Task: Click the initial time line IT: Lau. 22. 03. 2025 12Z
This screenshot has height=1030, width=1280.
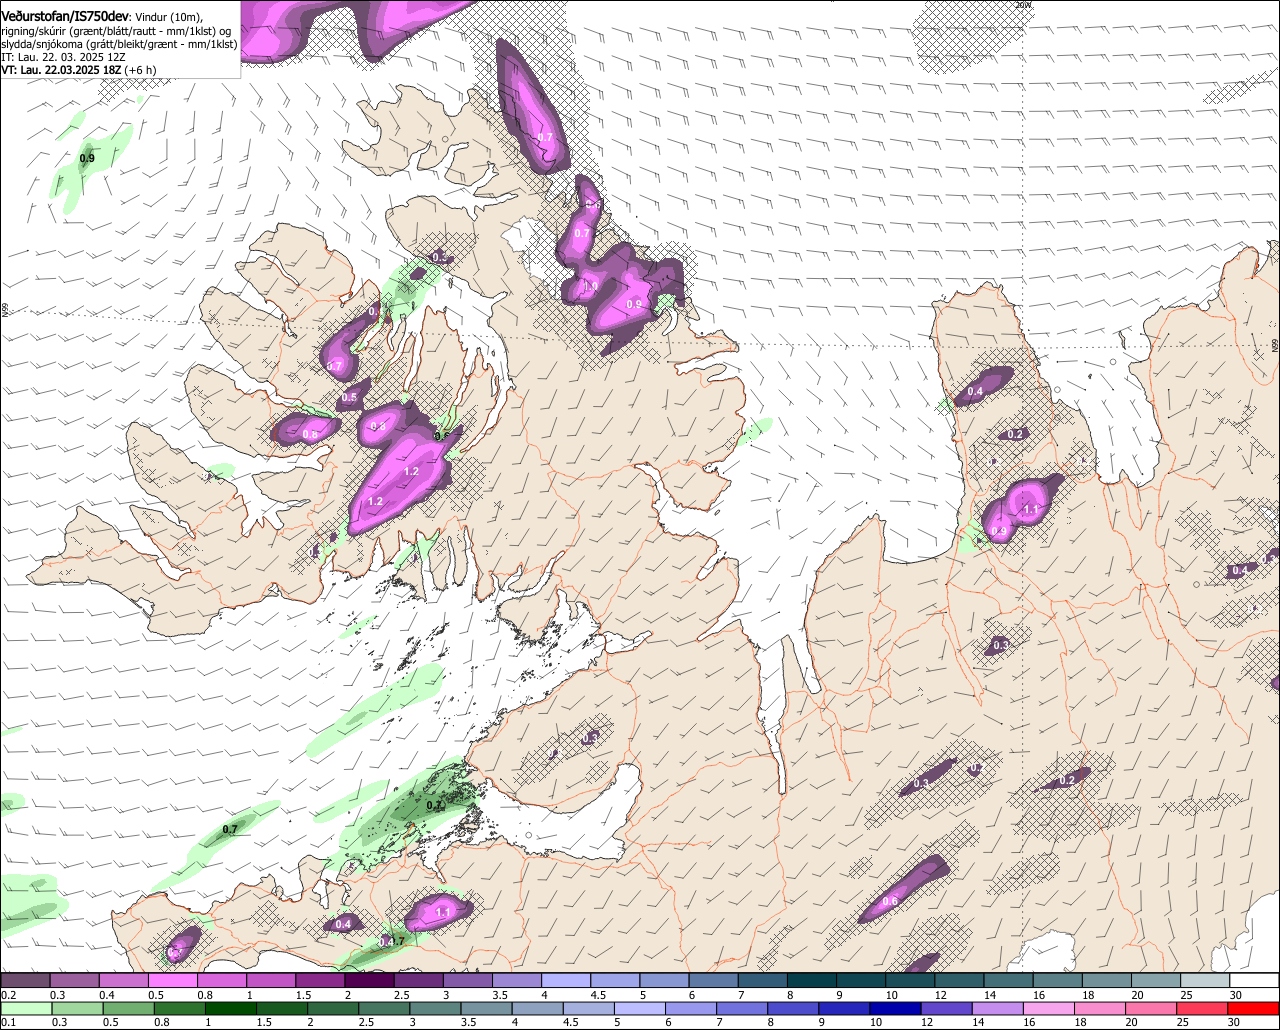Action: click(62, 57)
